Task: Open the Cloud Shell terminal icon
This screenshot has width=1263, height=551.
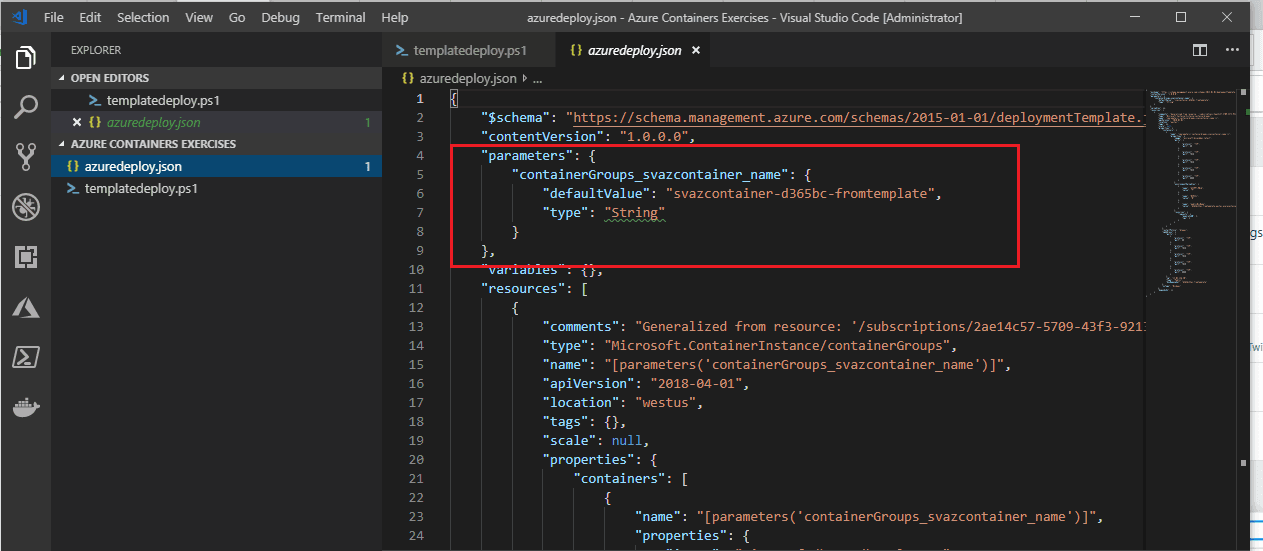Action: coord(25,357)
